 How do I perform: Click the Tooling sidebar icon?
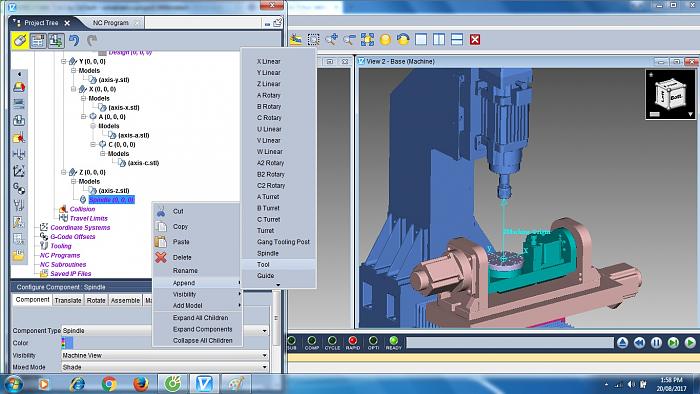click(19, 205)
